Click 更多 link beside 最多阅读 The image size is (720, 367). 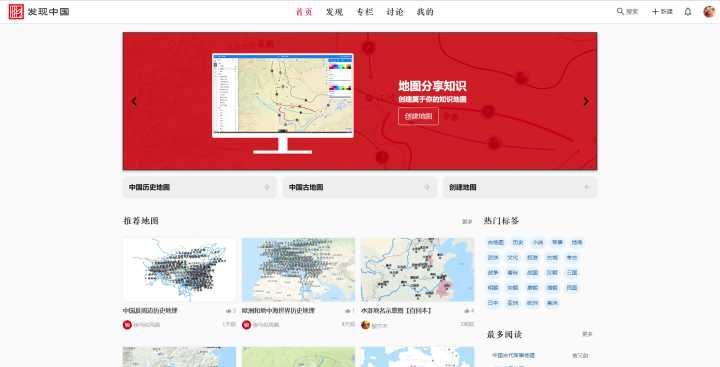click(587, 334)
